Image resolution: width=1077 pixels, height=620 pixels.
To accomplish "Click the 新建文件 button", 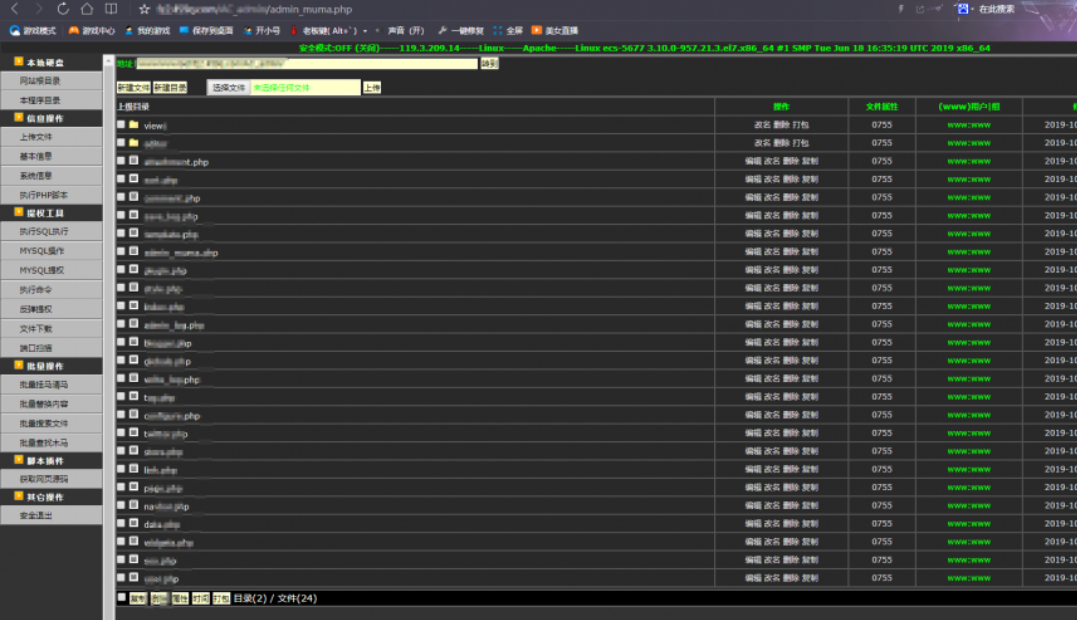I will click(x=133, y=88).
